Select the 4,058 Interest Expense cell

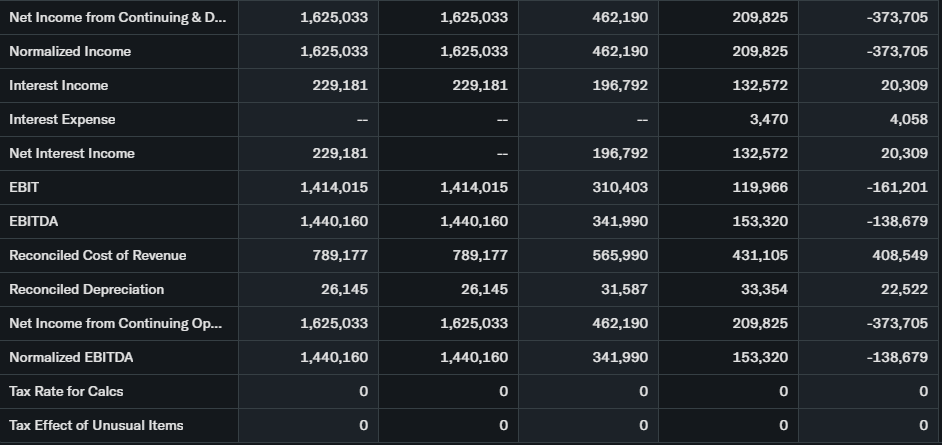908,120
